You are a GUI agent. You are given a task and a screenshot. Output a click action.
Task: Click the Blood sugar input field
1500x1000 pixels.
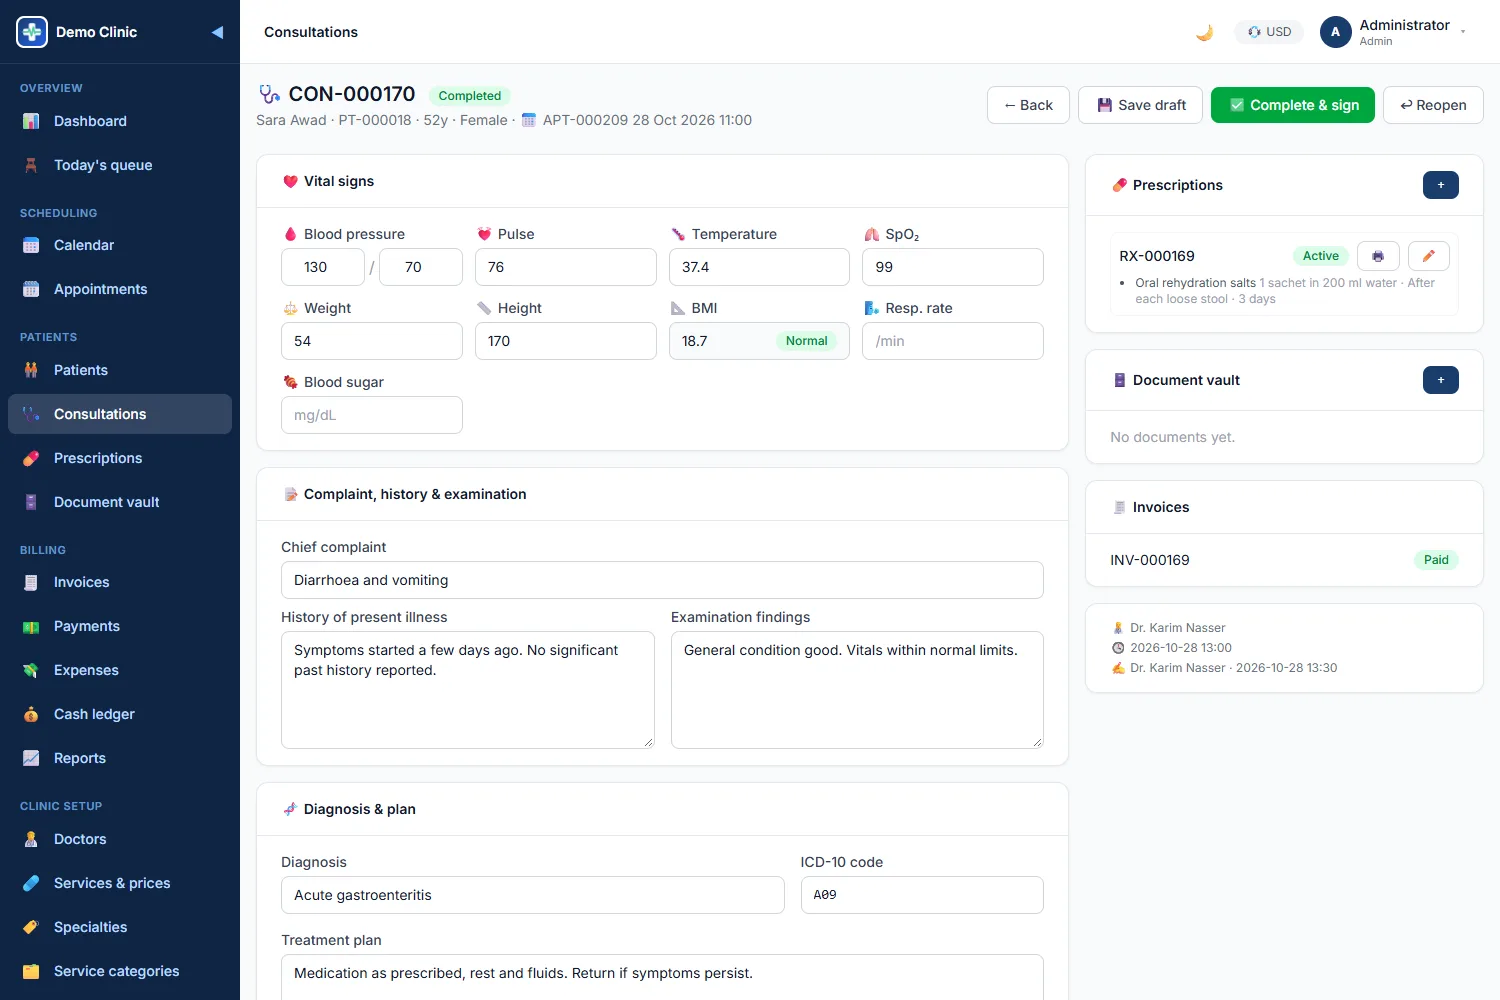(x=372, y=415)
